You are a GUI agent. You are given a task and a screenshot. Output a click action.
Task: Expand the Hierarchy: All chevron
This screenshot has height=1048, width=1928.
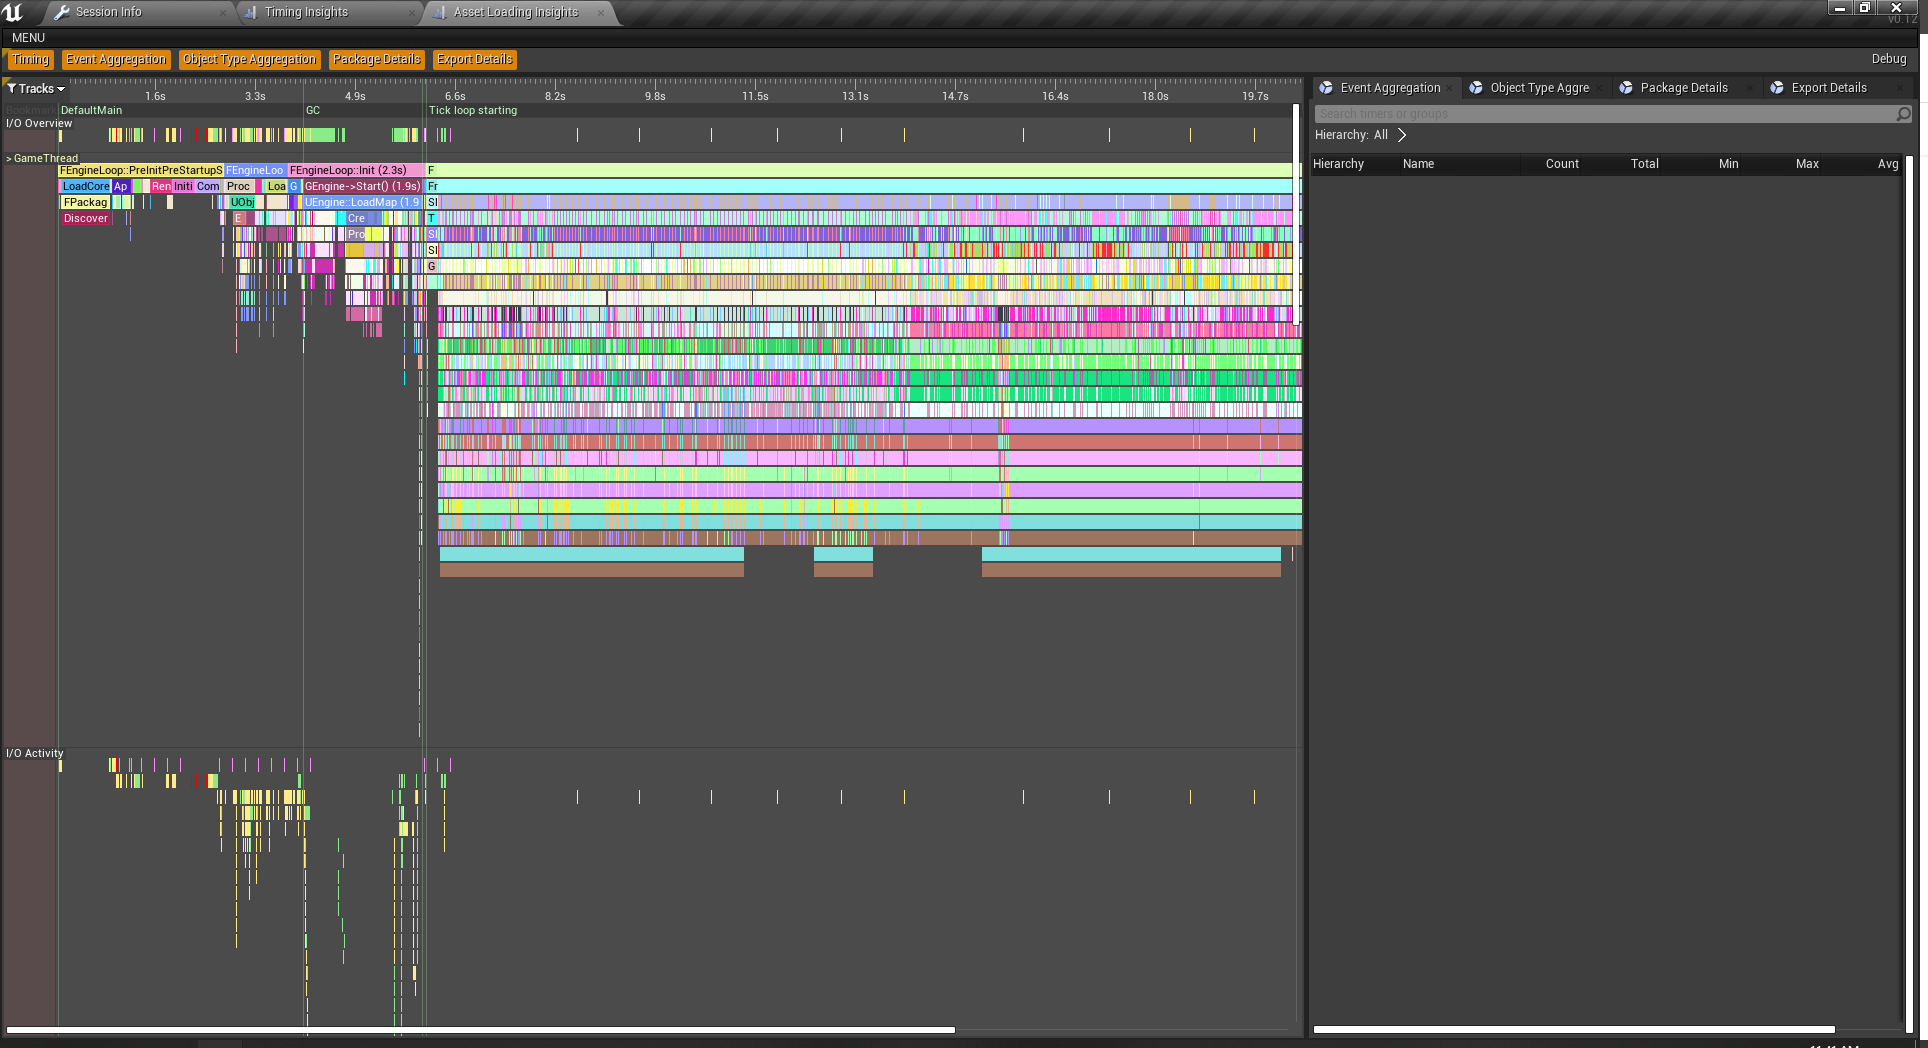click(1402, 135)
